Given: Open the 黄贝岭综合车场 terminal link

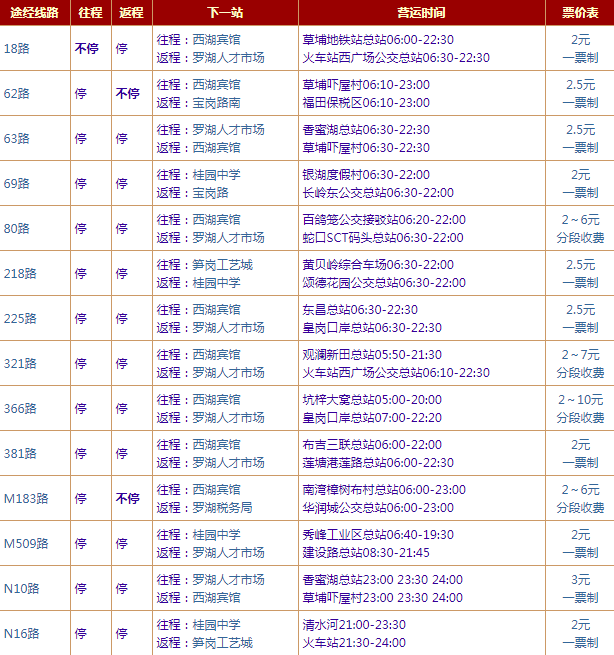Looking at the screenshot, I should click(344, 265).
